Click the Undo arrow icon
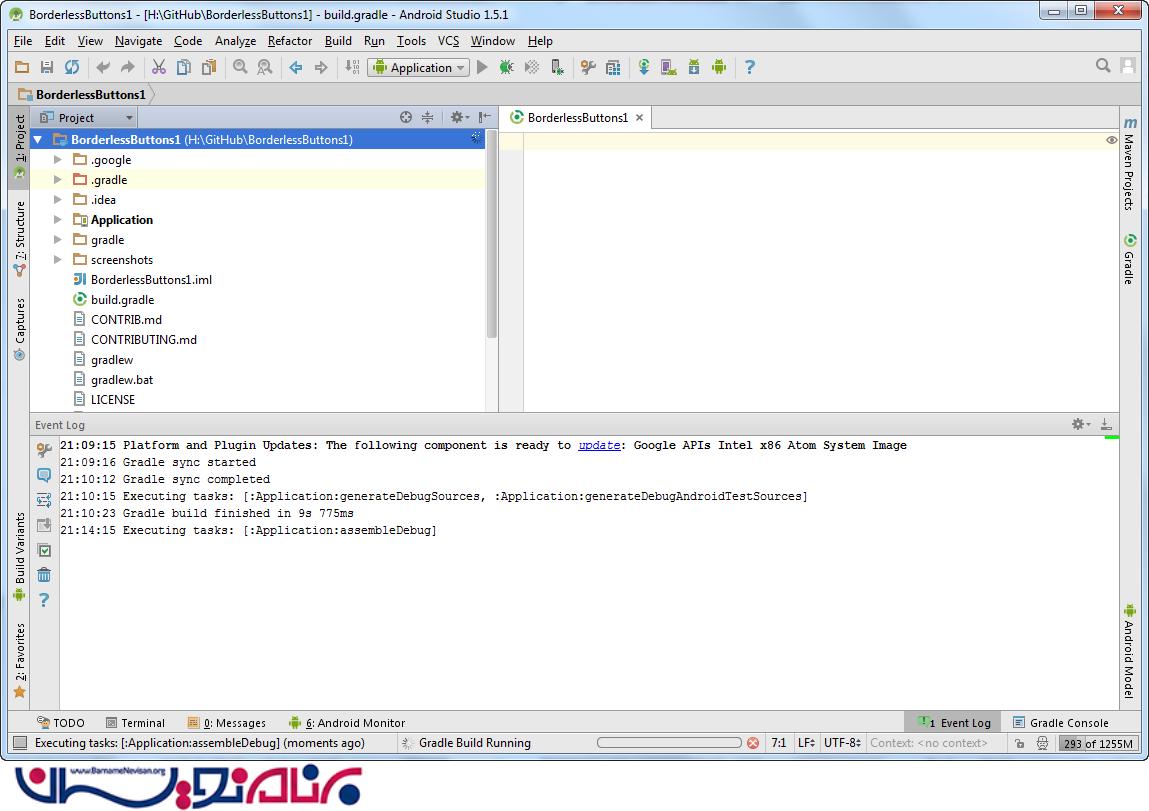The image size is (1149, 811). [x=103, y=67]
